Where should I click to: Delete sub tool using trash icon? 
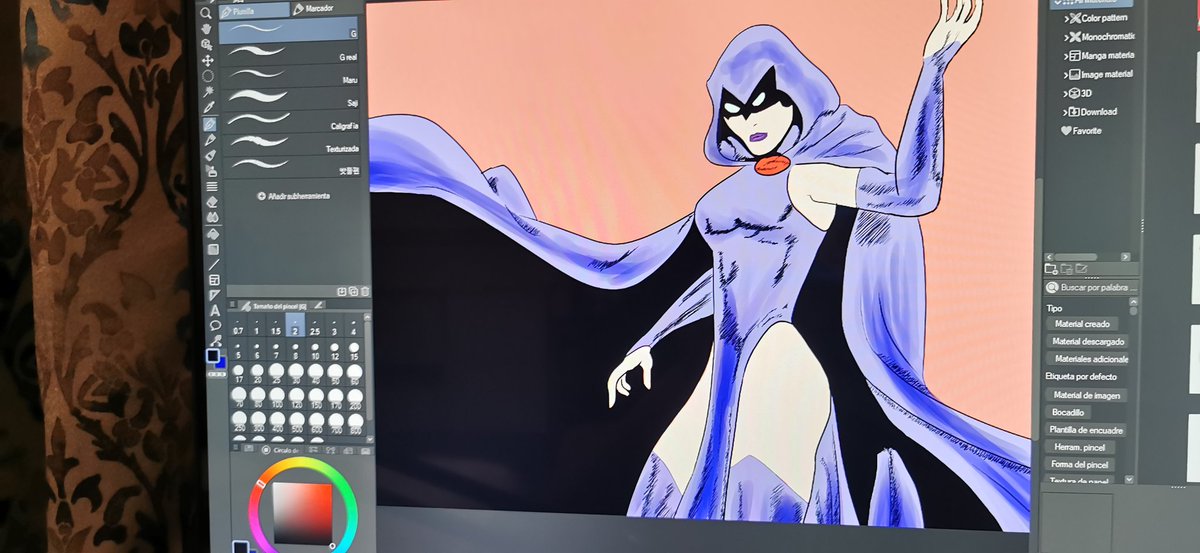365,291
